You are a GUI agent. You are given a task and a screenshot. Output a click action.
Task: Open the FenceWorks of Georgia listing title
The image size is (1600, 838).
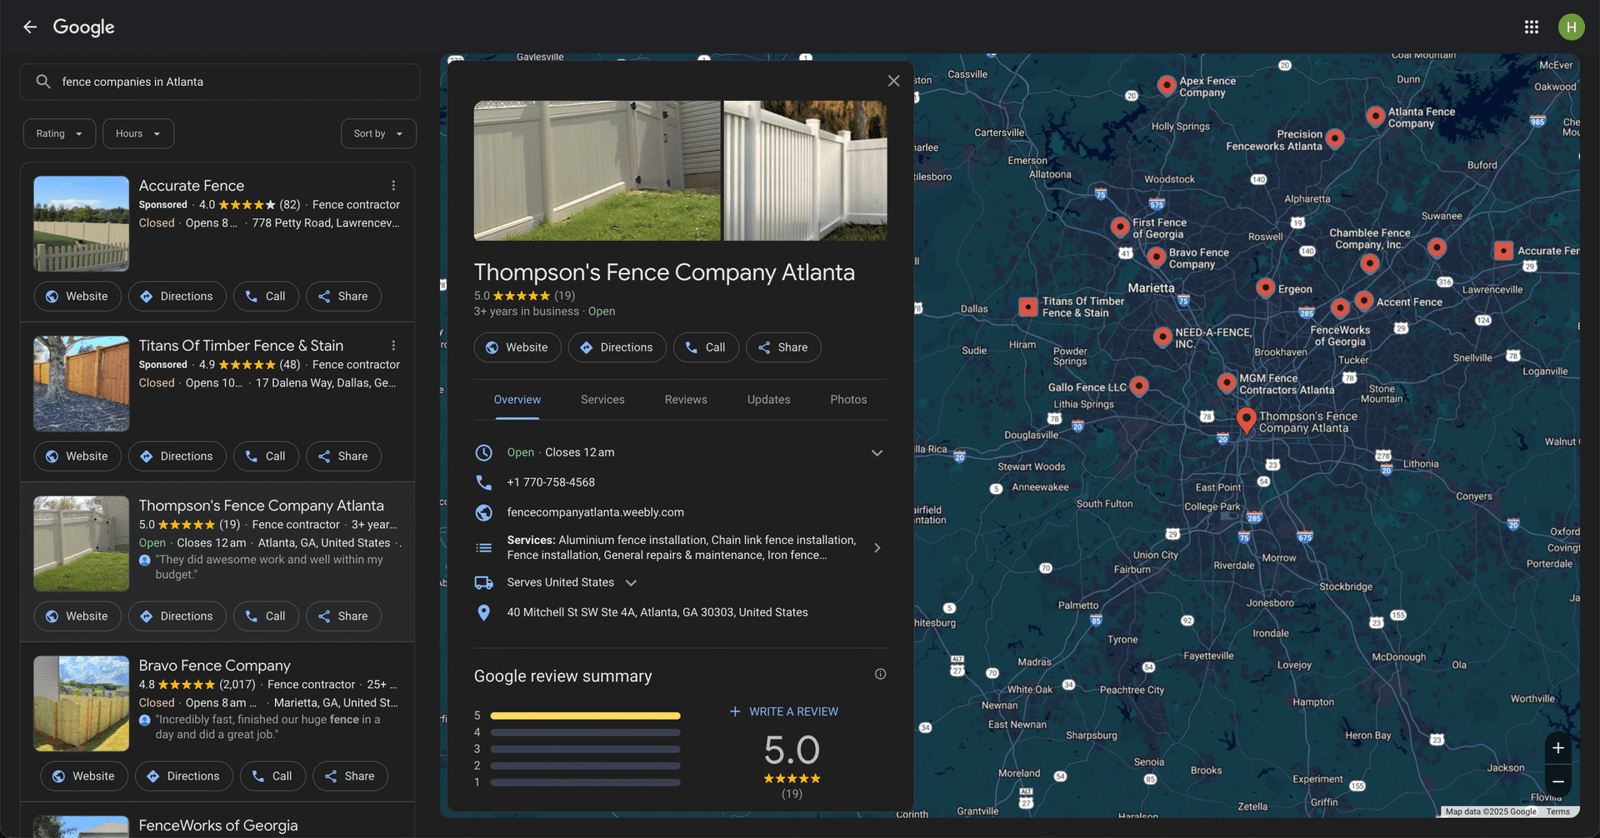tap(218, 826)
